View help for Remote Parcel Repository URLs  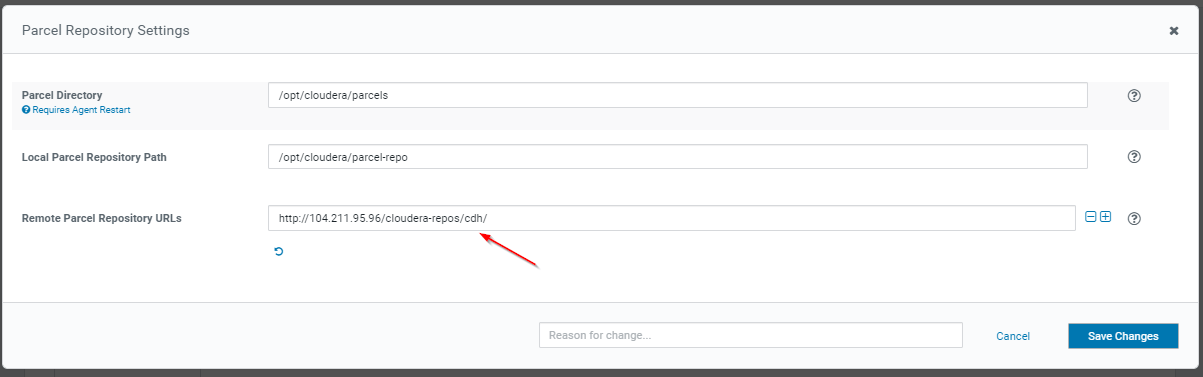(x=1134, y=218)
